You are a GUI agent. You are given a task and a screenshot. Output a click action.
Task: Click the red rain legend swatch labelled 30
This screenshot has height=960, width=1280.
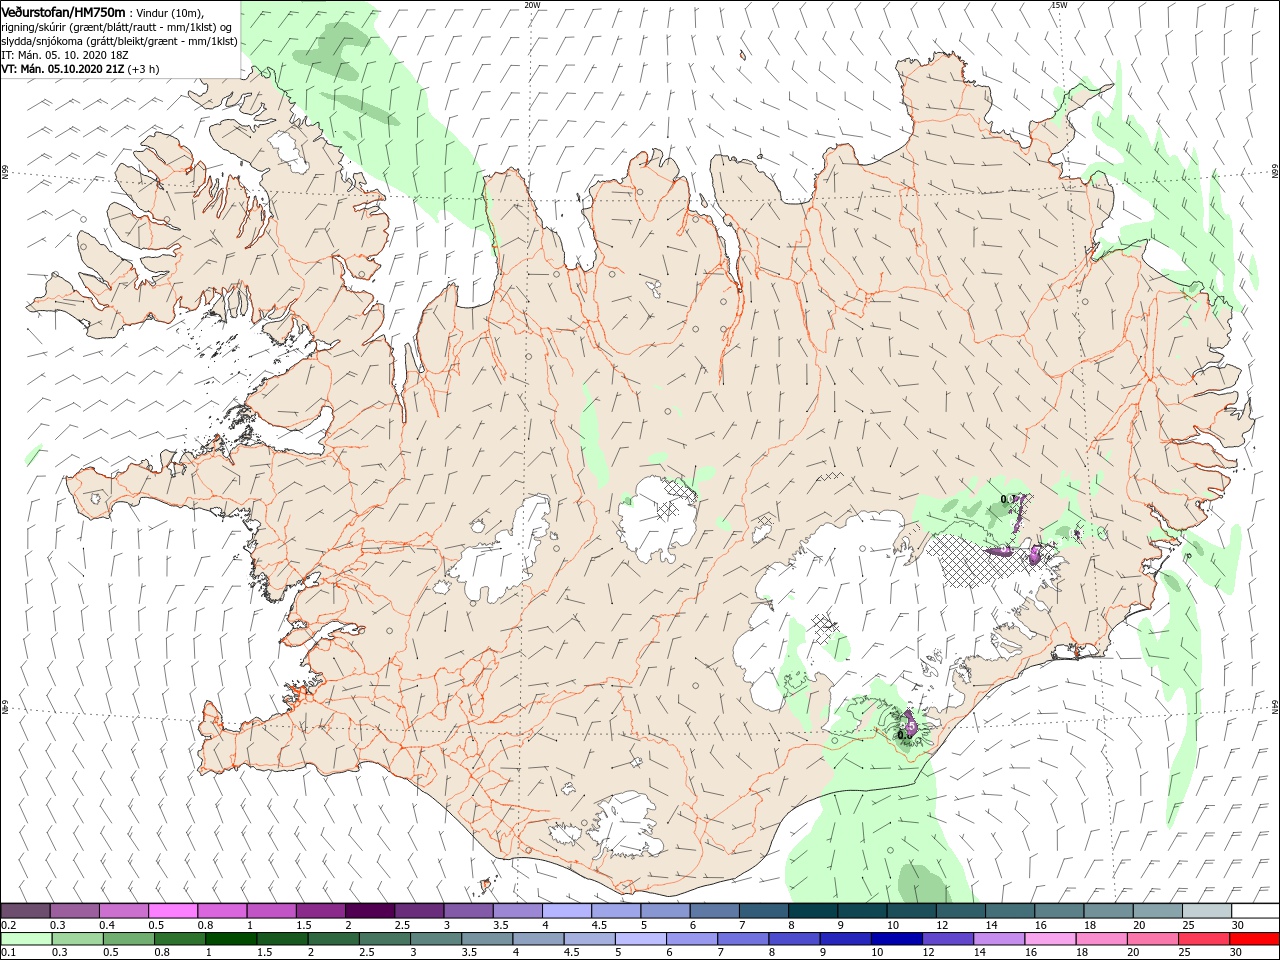(x=1253, y=939)
